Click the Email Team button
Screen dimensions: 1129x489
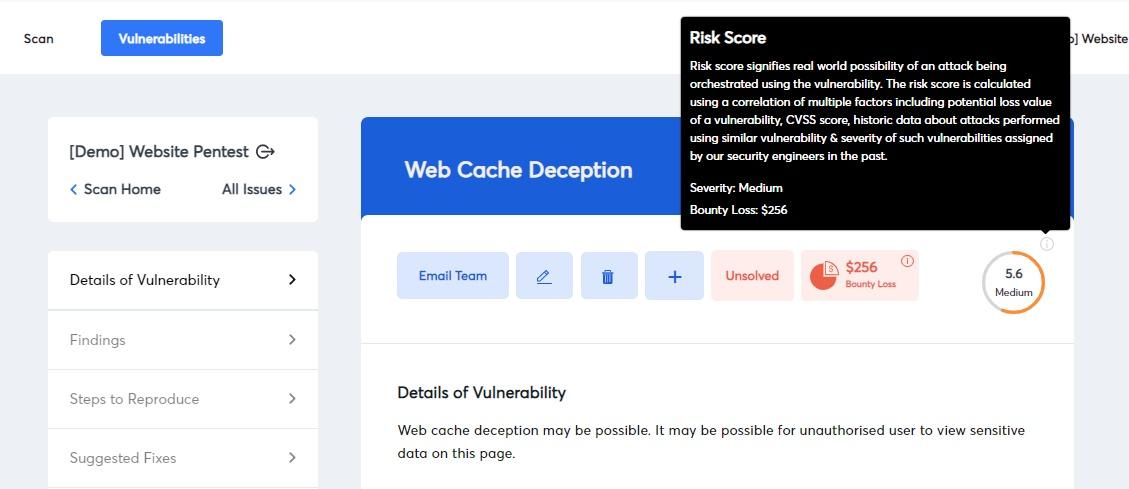tap(453, 276)
